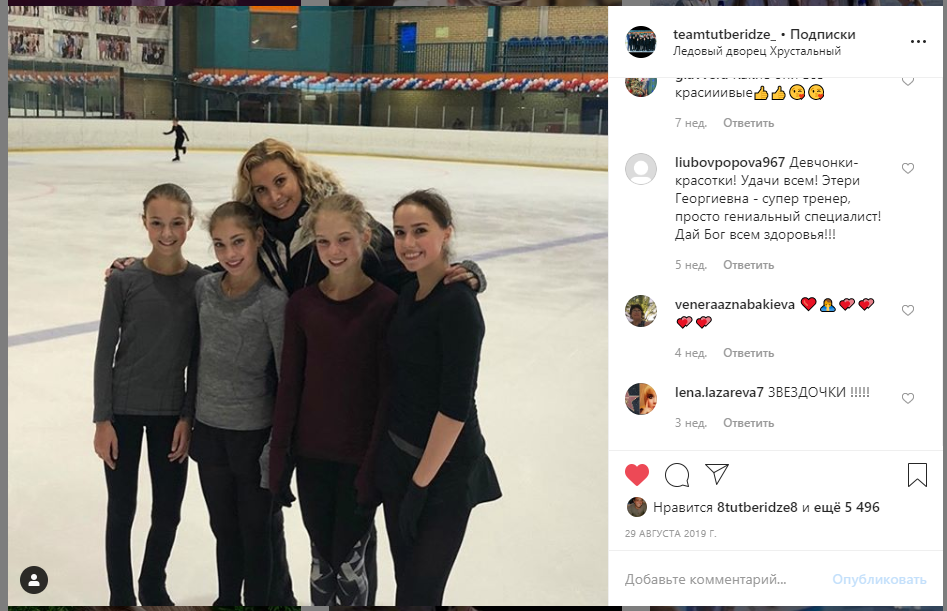This screenshot has height=611, width=947.
Task: Click the Подписки following button
Action: click(823, 34)
